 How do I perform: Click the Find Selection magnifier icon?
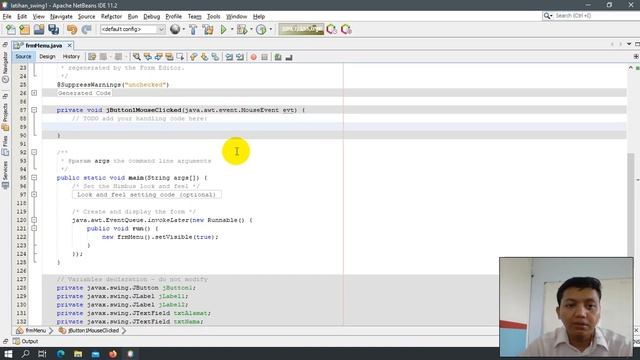(x=136, y=57)
